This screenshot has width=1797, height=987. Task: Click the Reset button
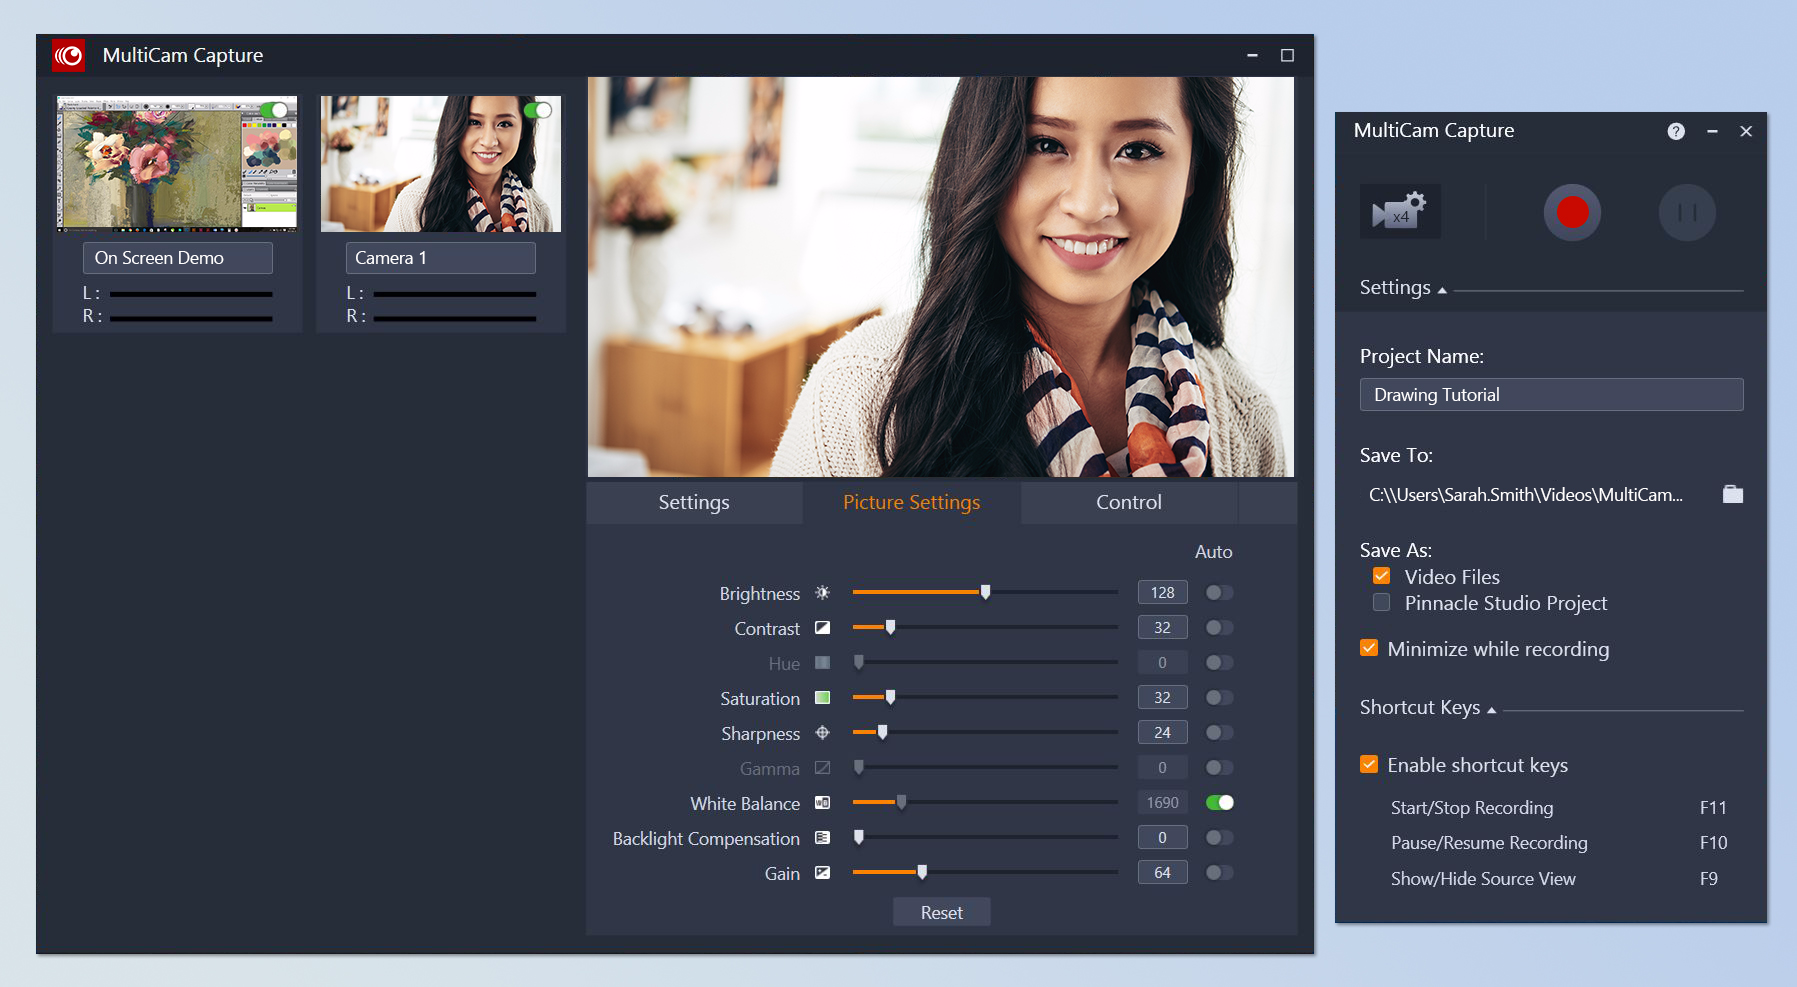tap(941, 912)
